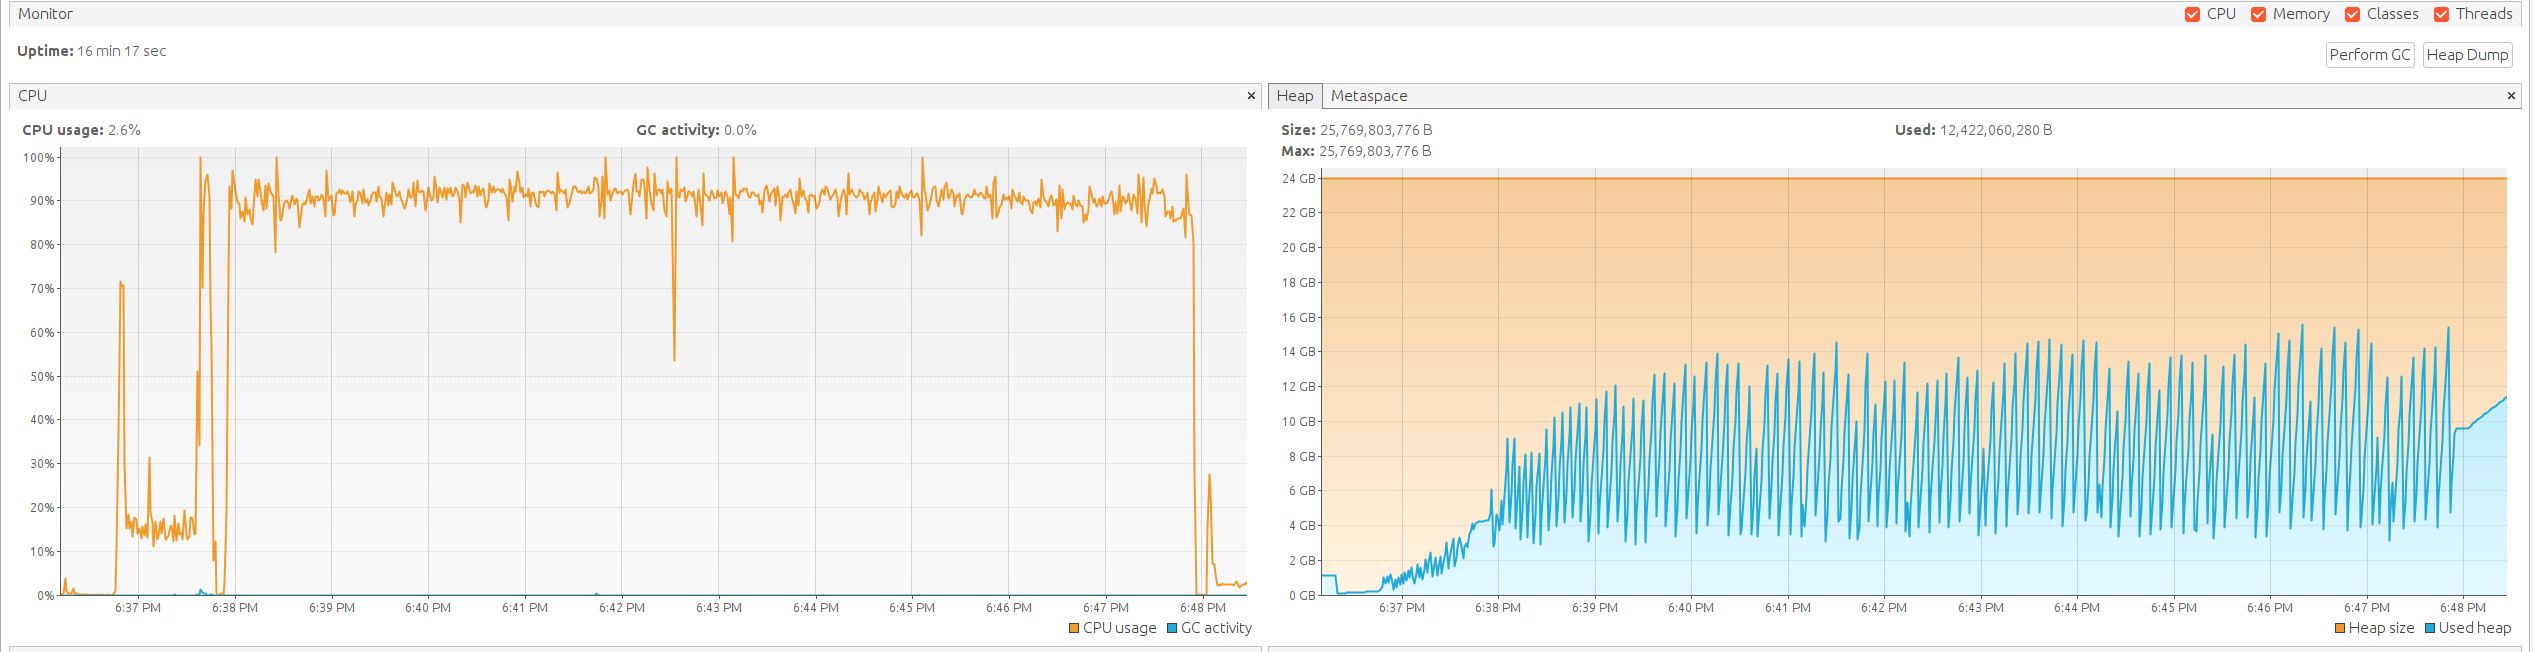Hide the Threads graph via its checkbox
Image resolution: width=2534 pixels, height=652 pixels.
[2442, 14]
